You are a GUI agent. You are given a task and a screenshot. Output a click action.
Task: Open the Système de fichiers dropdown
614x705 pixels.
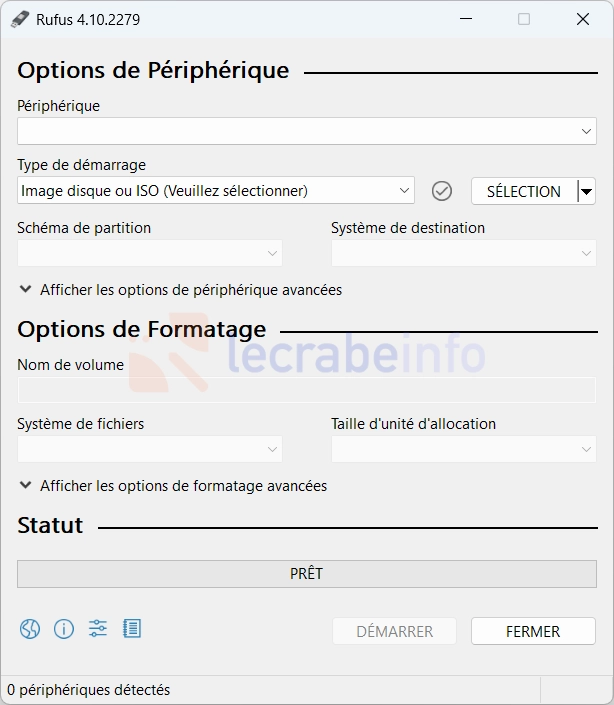(x=149, y=449)
